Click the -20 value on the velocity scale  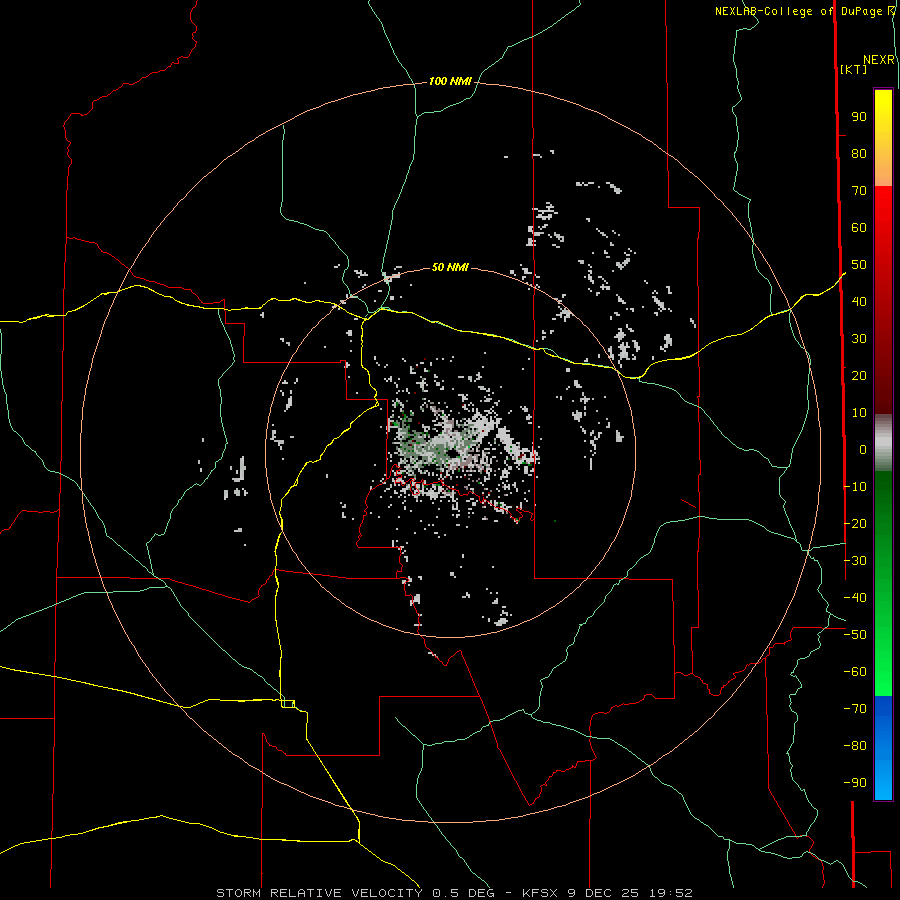pyautogui.click(x=855, y=523)
